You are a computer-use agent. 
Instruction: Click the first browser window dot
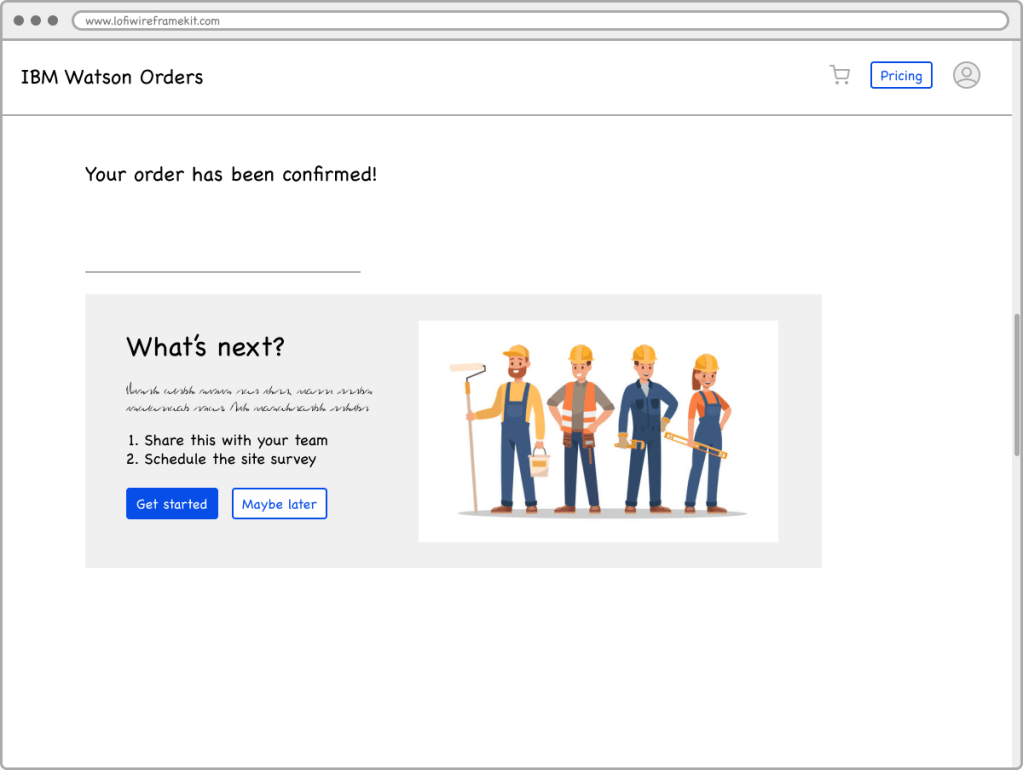(19, 20)
